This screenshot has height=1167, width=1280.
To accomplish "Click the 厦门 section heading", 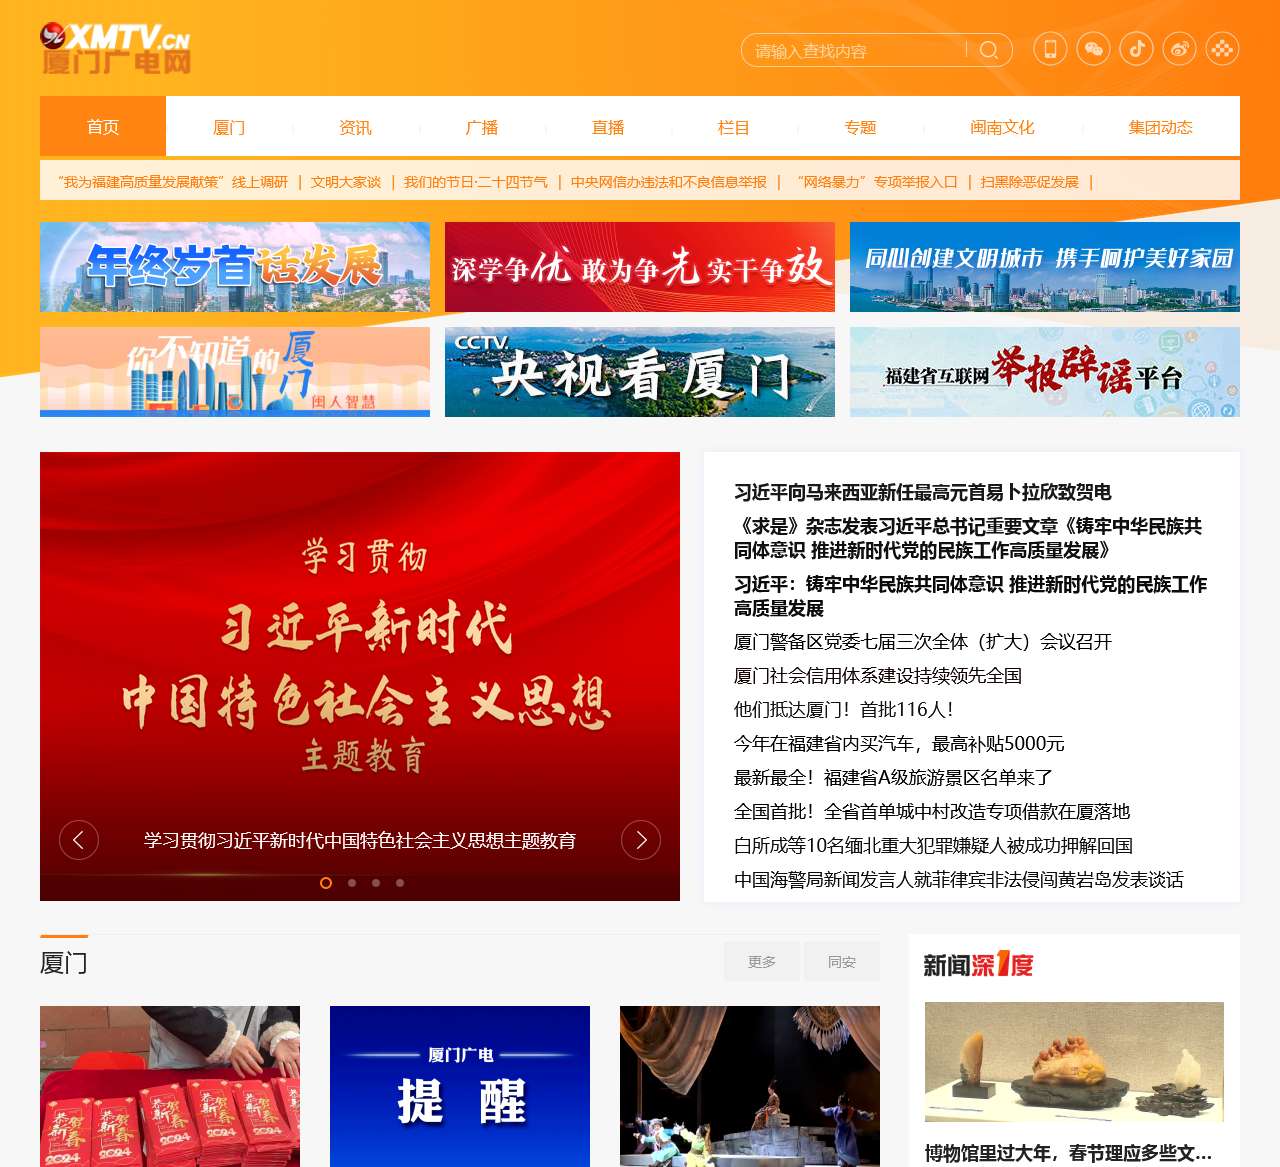I will 64,963.
